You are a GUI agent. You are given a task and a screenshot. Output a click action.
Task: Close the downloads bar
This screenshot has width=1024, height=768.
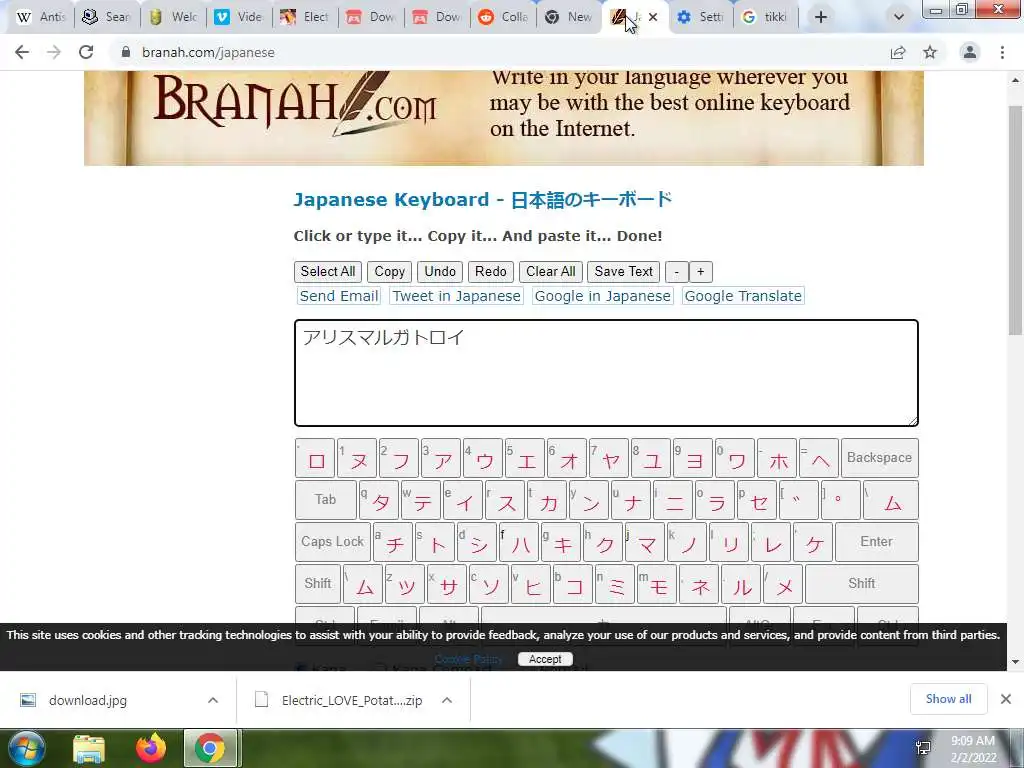point(1006,699)
